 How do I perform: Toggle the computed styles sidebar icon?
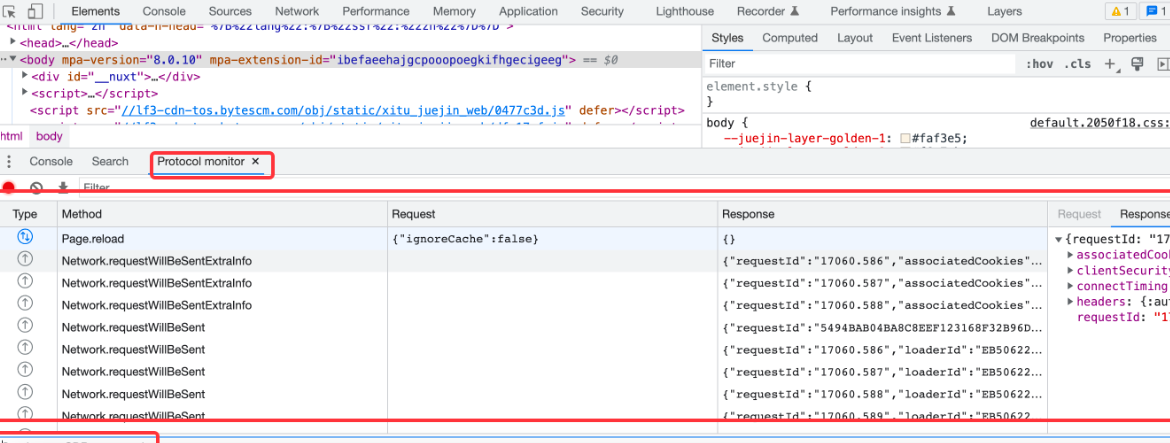tap(1163, 64)
